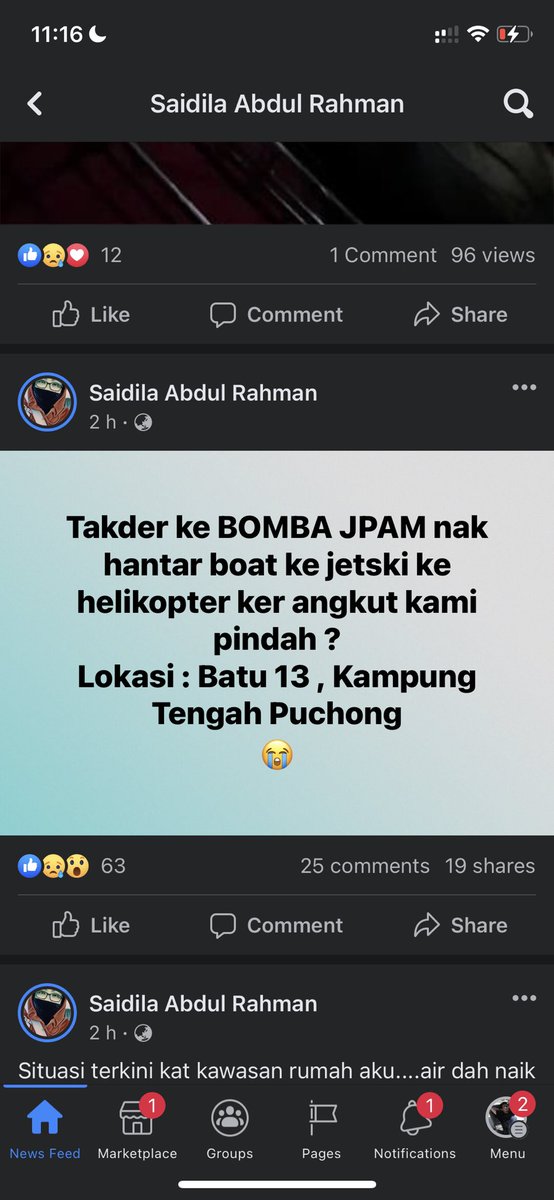The height and width of the screenshot is (1200, 554).
Task: Tap the back arrow in the header
Action: 34,103
